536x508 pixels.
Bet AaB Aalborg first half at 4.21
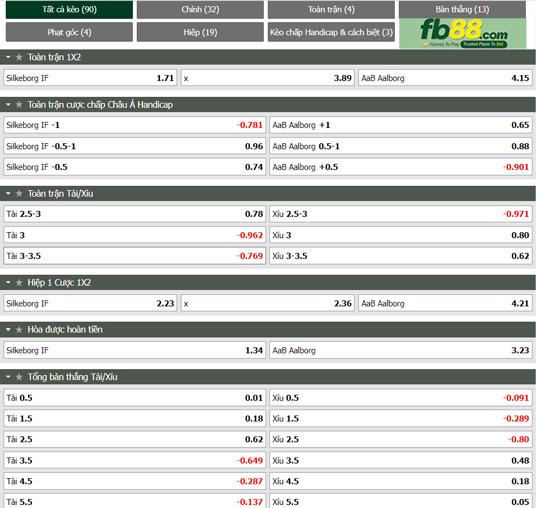pyautogui.click(x=445, y=303)
